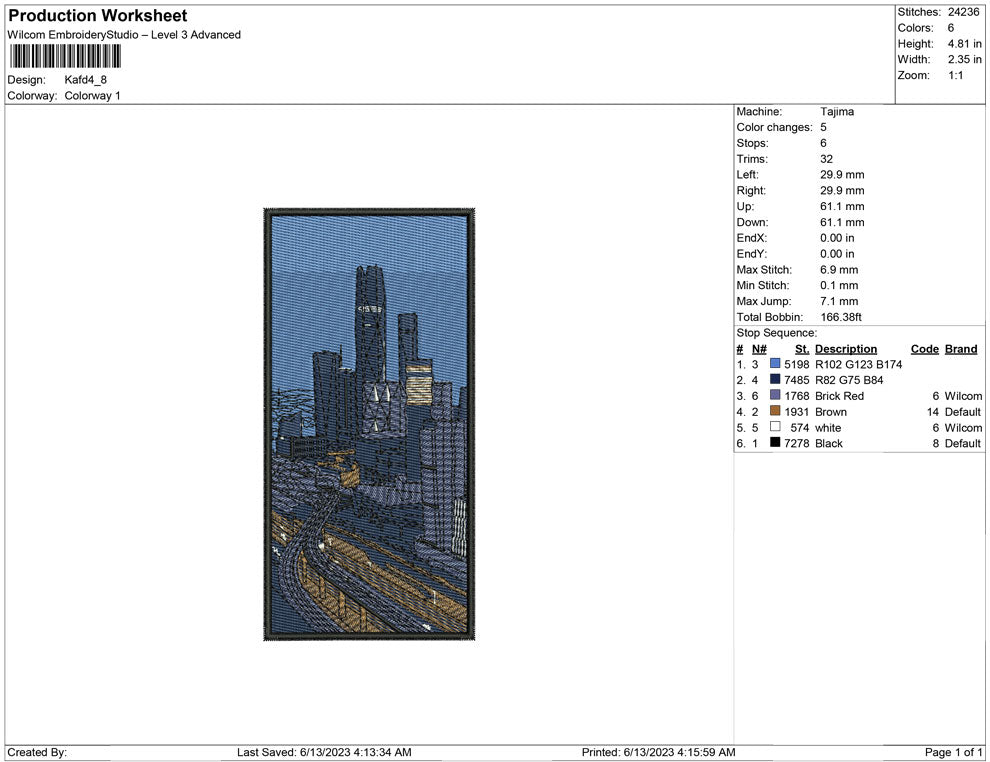Click the 'Stop Sequence:' heading
Viewport: 990px width, 762px height.
pyautogui.click(x=777, y=333)
